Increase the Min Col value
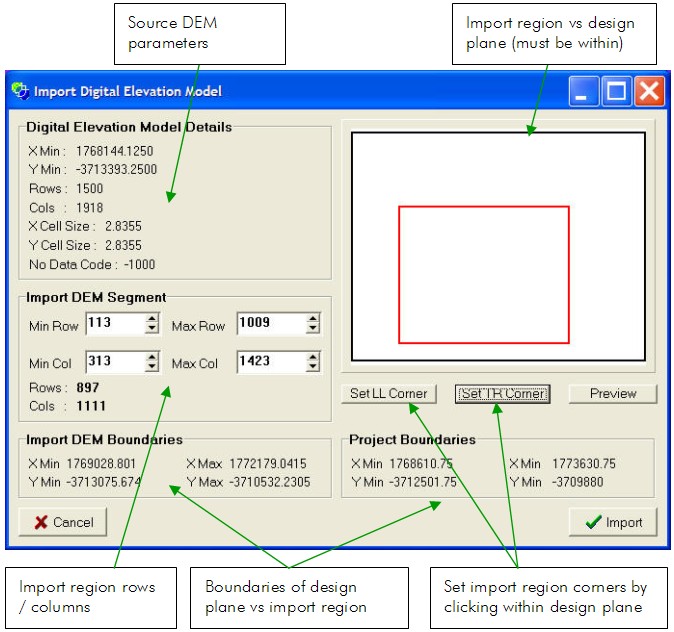 point(152,356)
